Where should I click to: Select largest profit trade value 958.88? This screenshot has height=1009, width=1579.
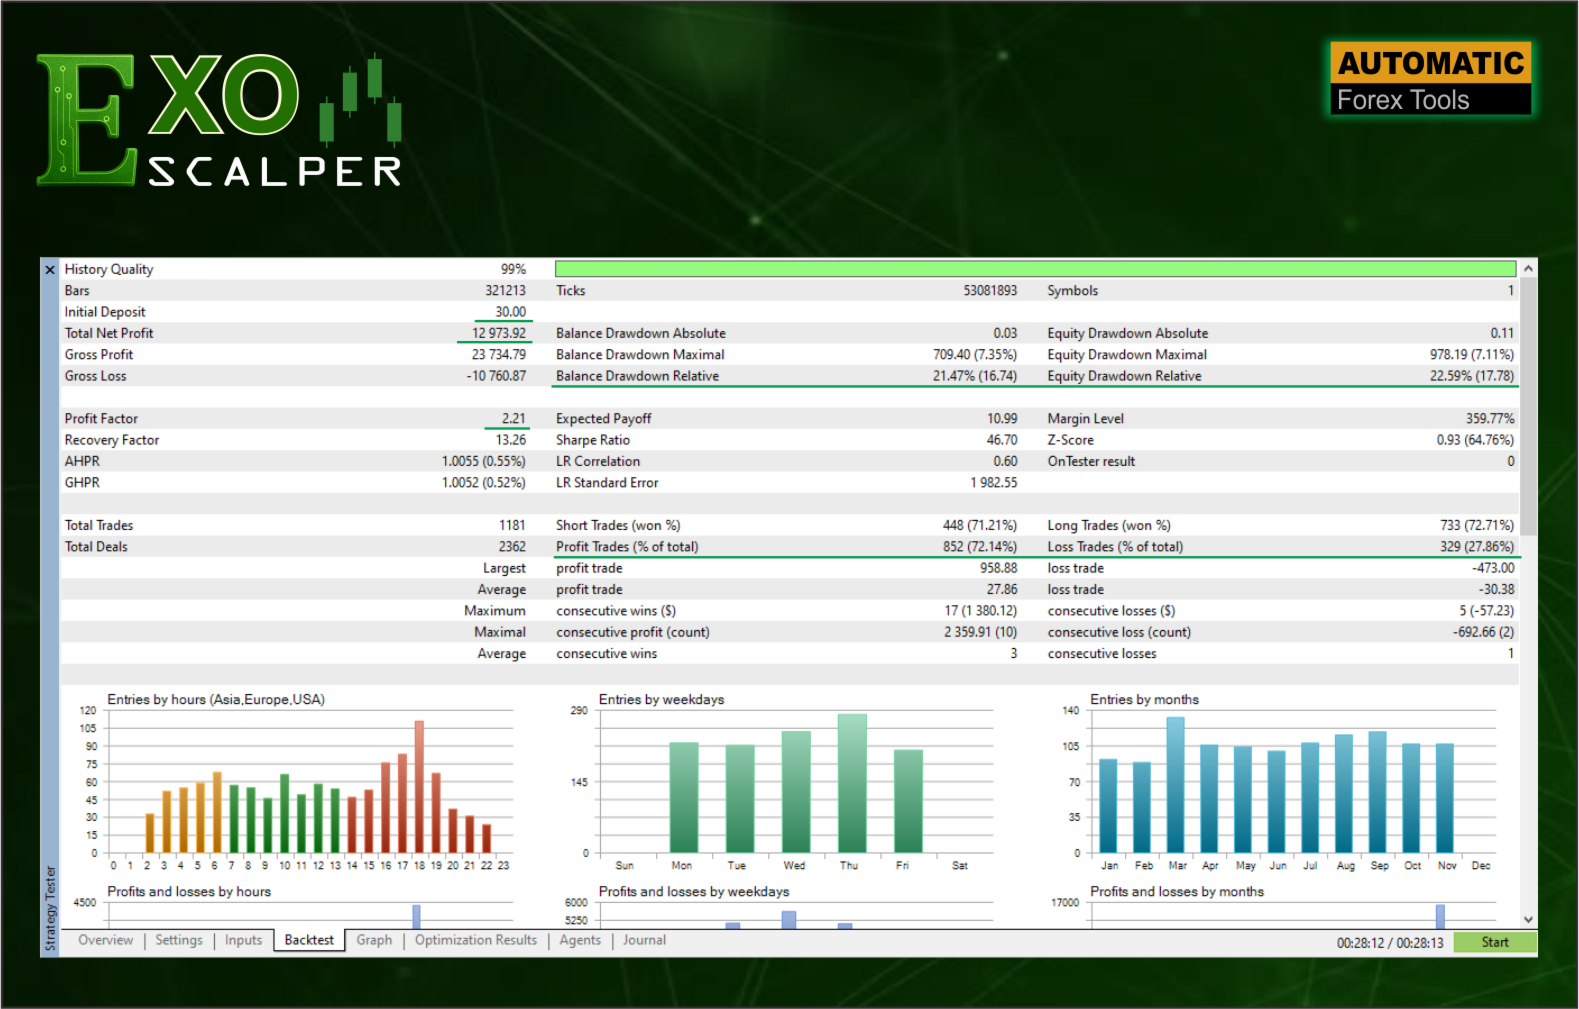point(998,568)
